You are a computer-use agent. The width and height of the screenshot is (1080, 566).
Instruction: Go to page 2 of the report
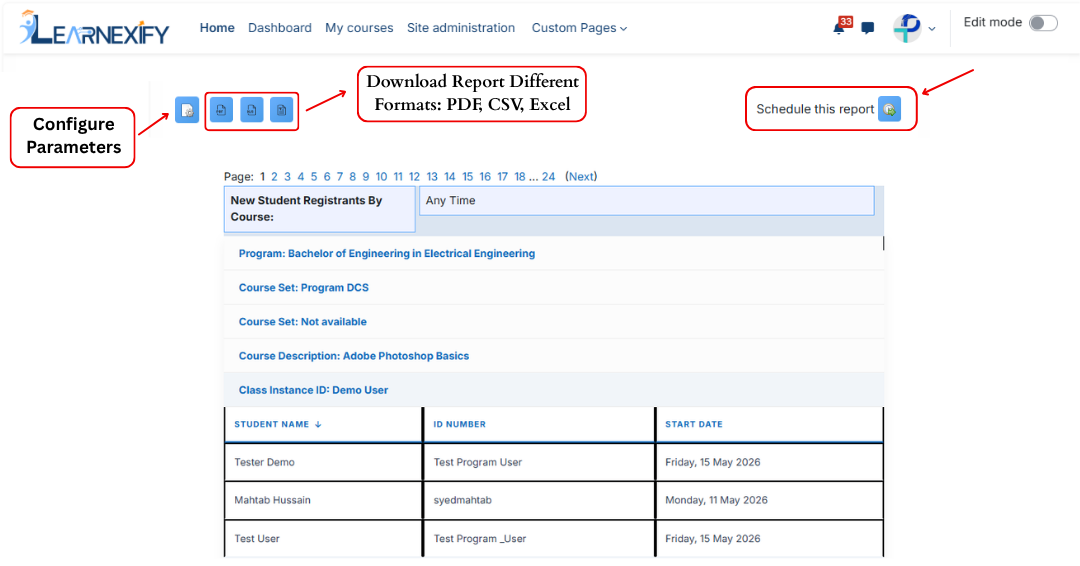[274, 177]
